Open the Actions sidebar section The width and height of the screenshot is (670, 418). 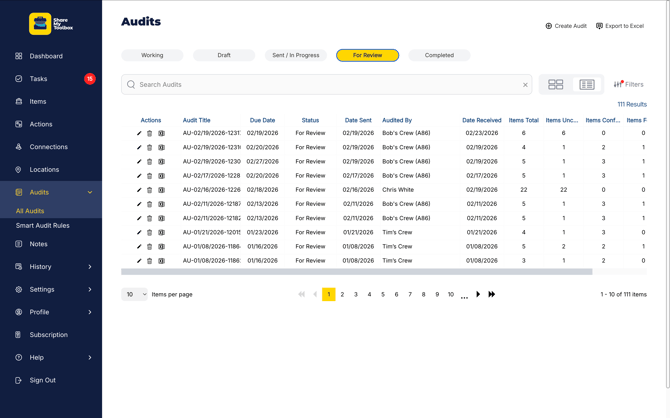(x=41, y=124)
